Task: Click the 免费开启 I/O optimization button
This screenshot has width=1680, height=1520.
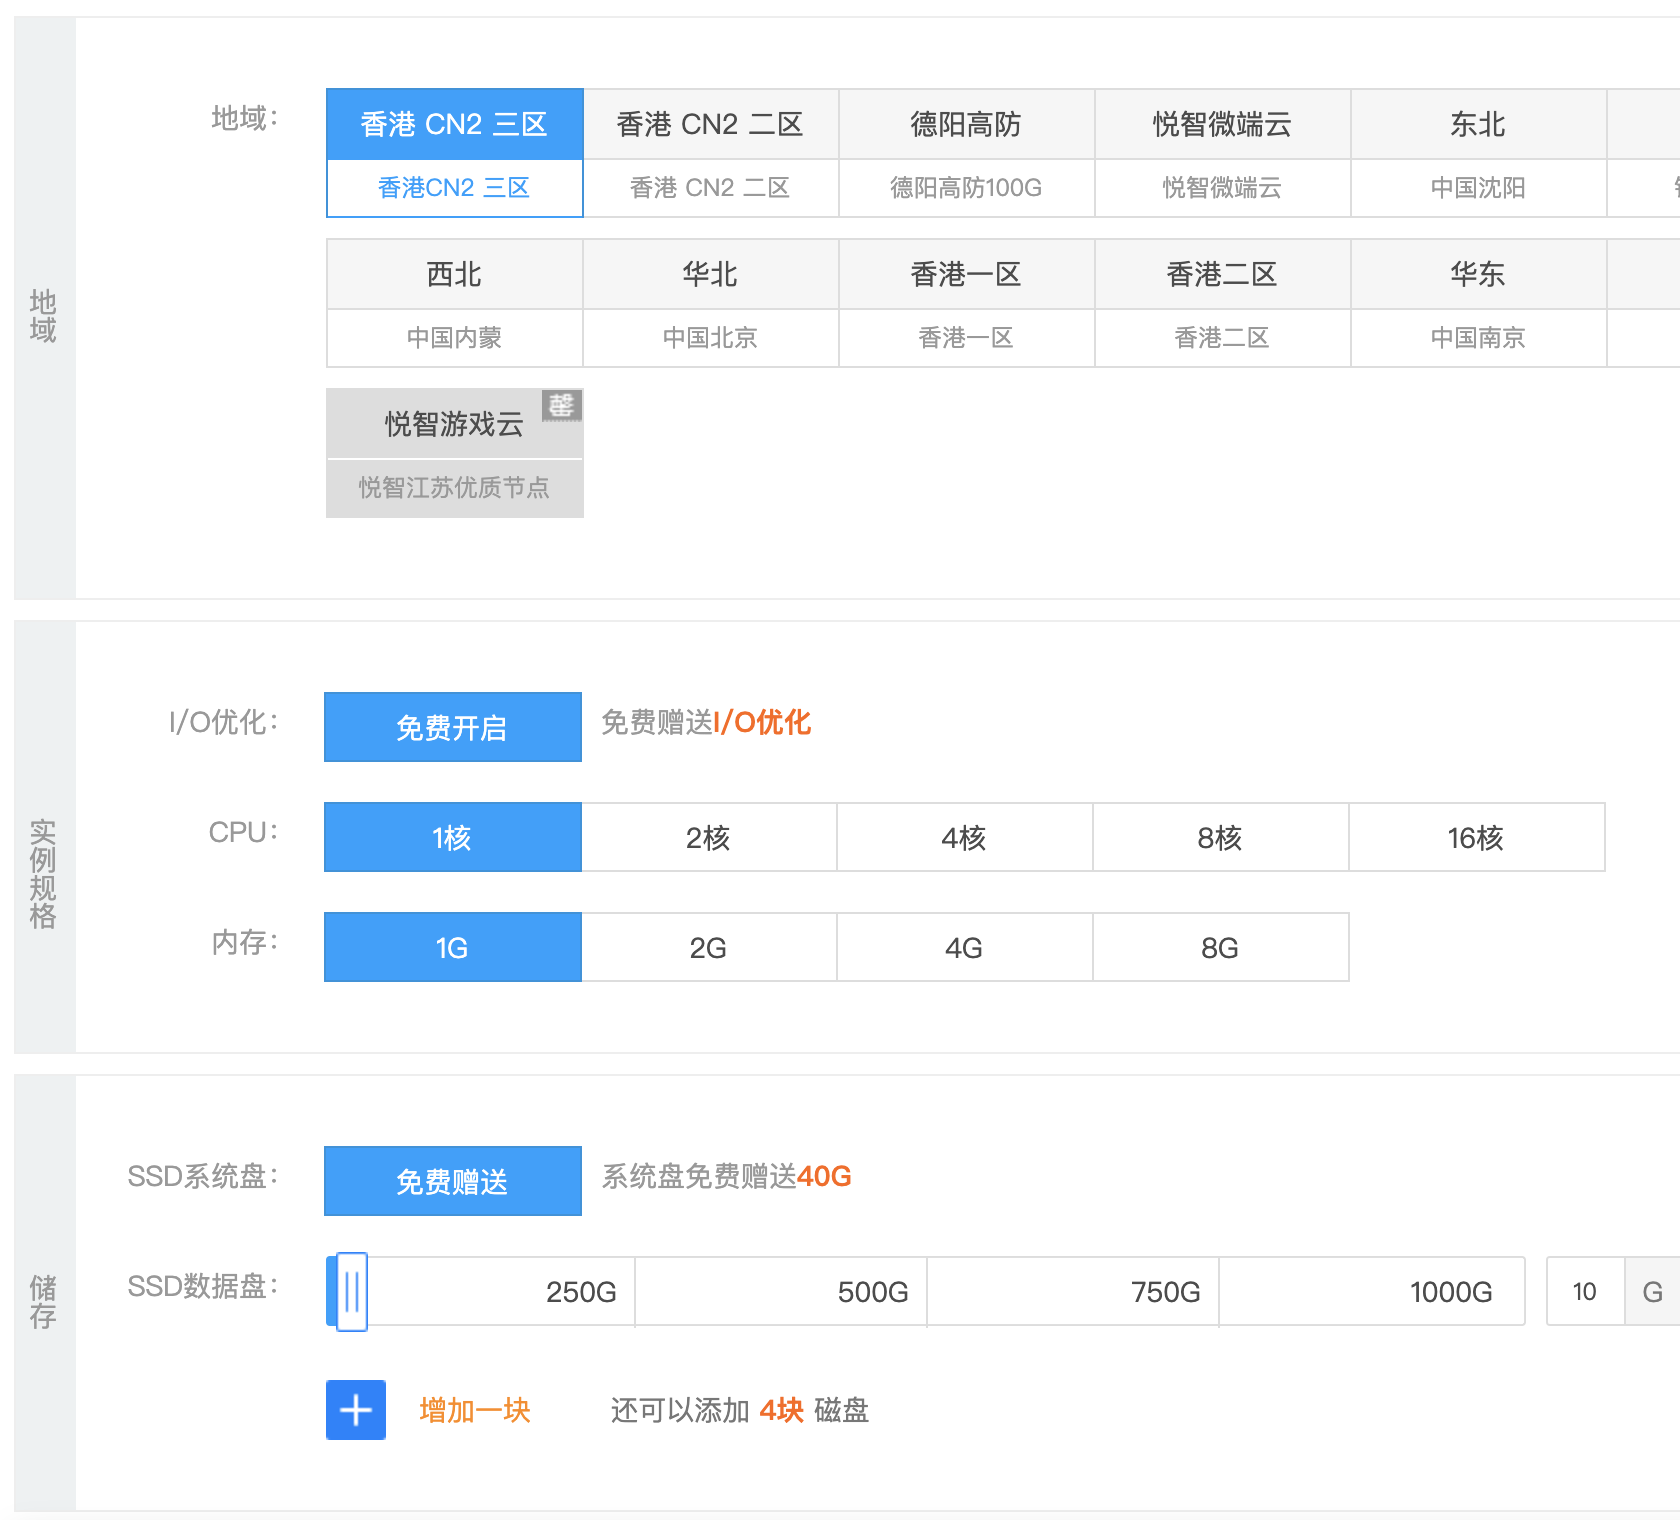Action: tap(452, 727)
